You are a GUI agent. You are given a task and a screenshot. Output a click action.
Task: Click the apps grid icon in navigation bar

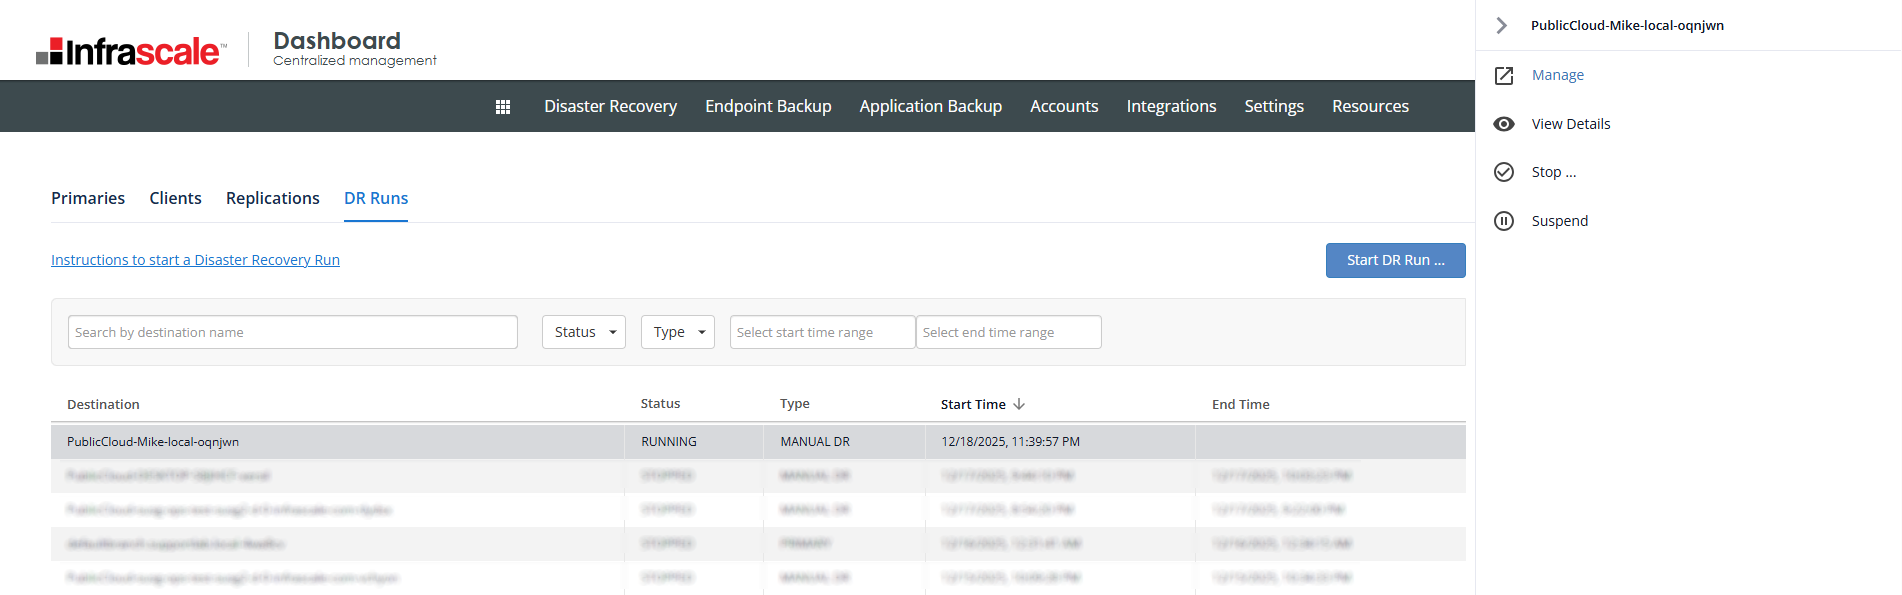click(503, 107)
